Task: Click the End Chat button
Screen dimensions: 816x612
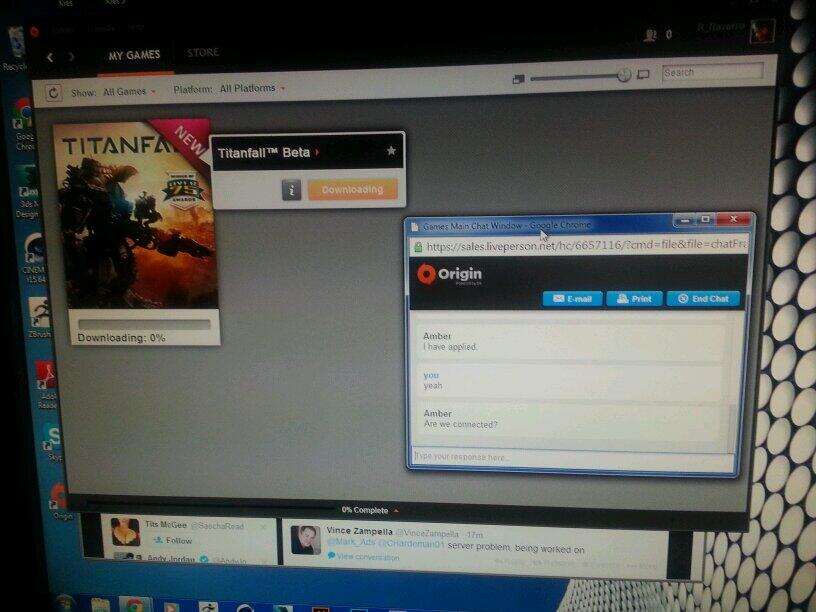Action: pyautogui.click(x=703, y=299)
